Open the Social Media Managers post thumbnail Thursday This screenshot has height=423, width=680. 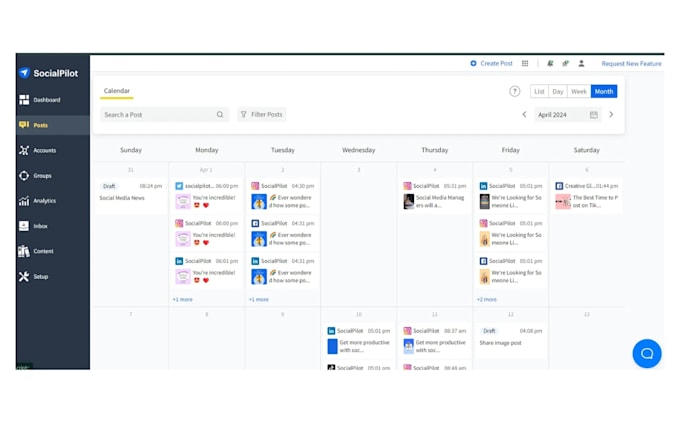[x=409, y=201]
